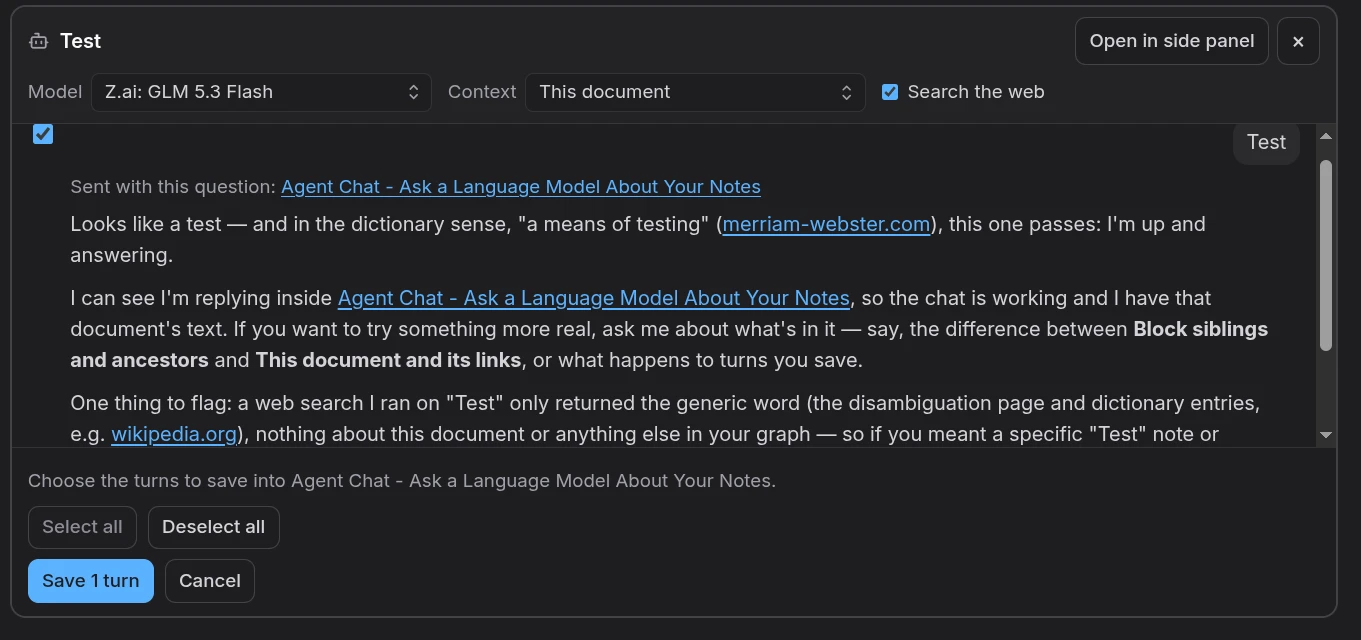
Task: Click the scrollbar down arrow in the chat
Action: [1326, 435]
